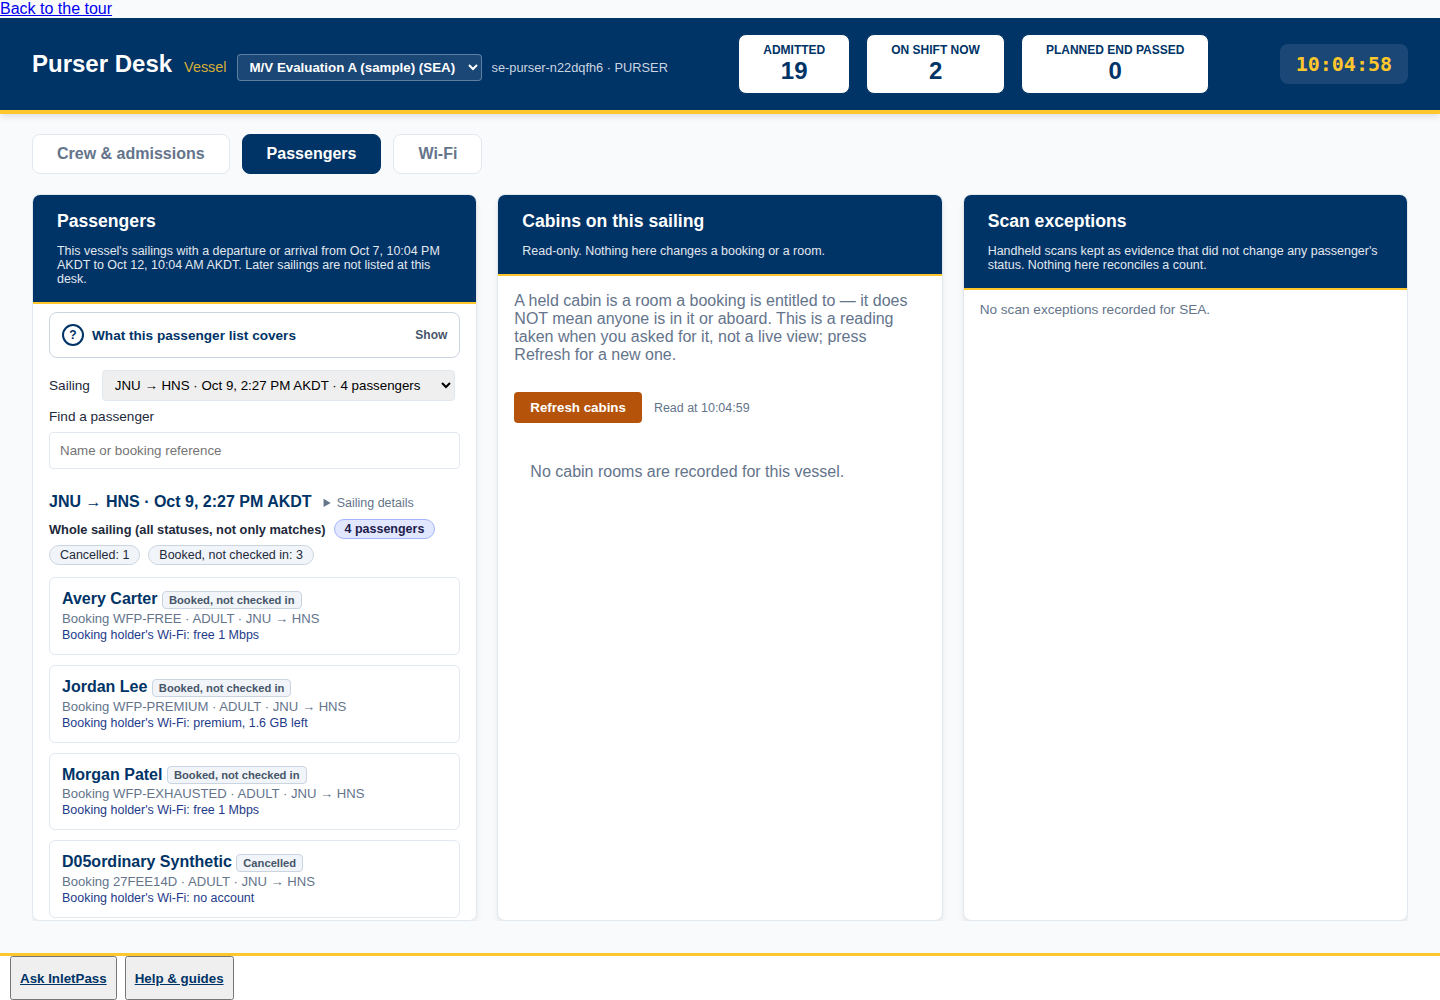The height and width of the screenshot is (1000, 1440).
Task: Select the D05ordinary Synthetic passenger name
Action: point(147,862)
